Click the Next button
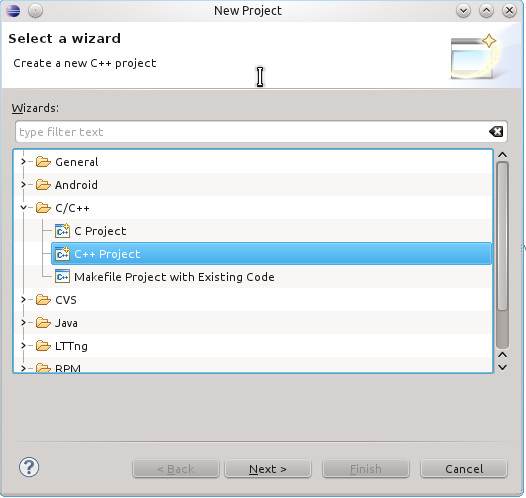Image resolution: width=526 pixels, height=498 pixels. [268, 468]
